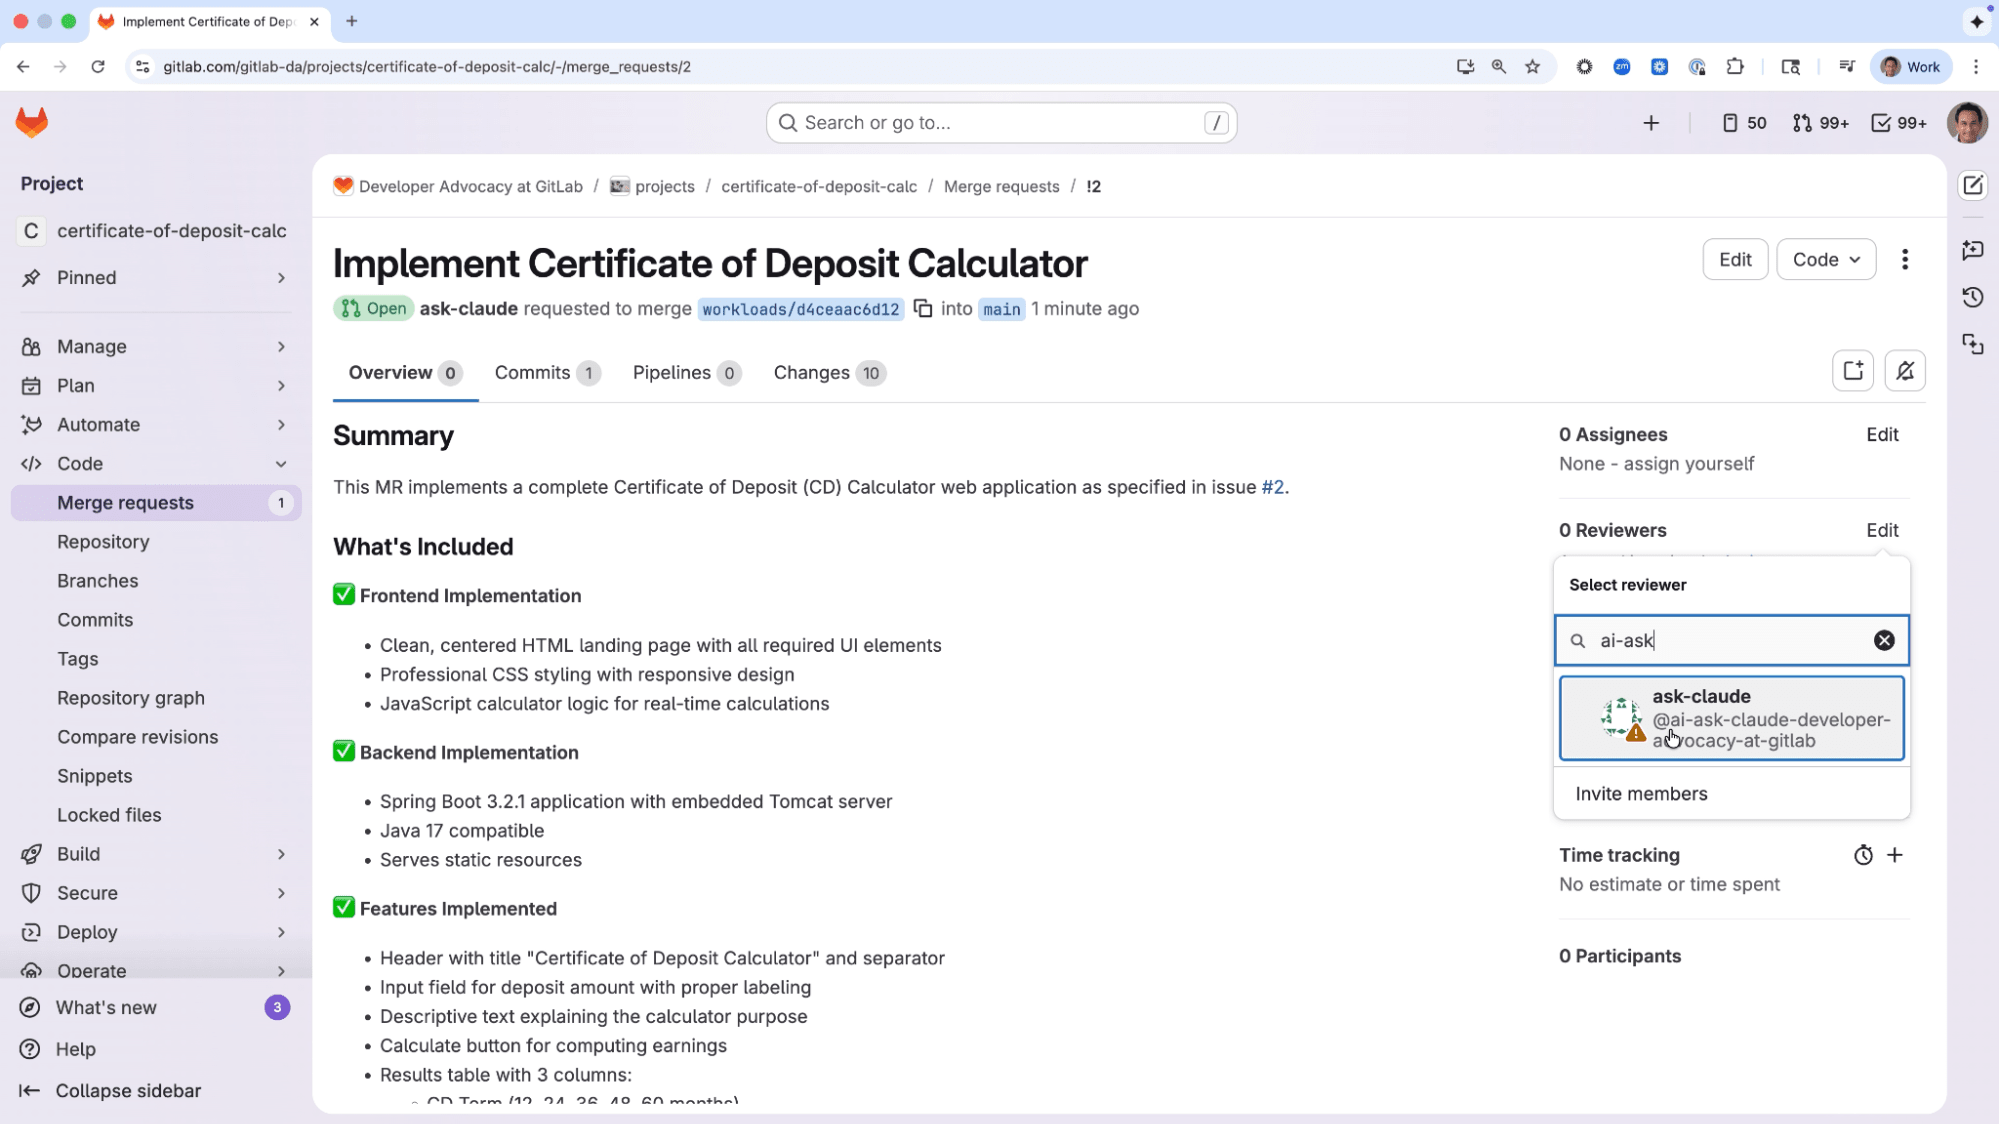Click the GitLab fox logo
The height and width of the screenshot is (1125, 1999).
(x=31, y=122)
